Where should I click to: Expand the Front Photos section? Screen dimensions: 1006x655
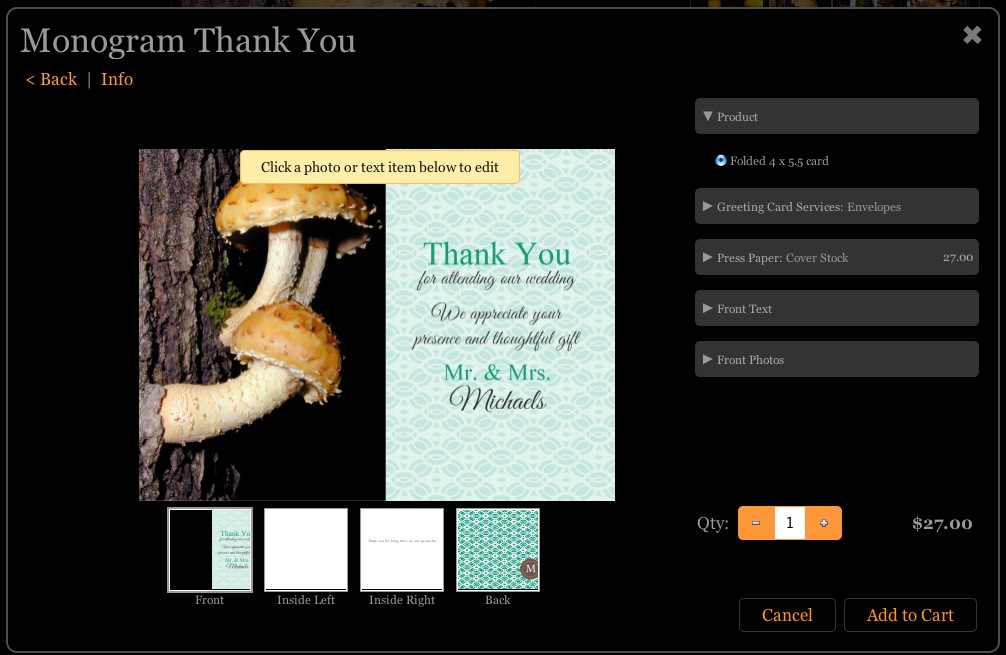(836, 360)
